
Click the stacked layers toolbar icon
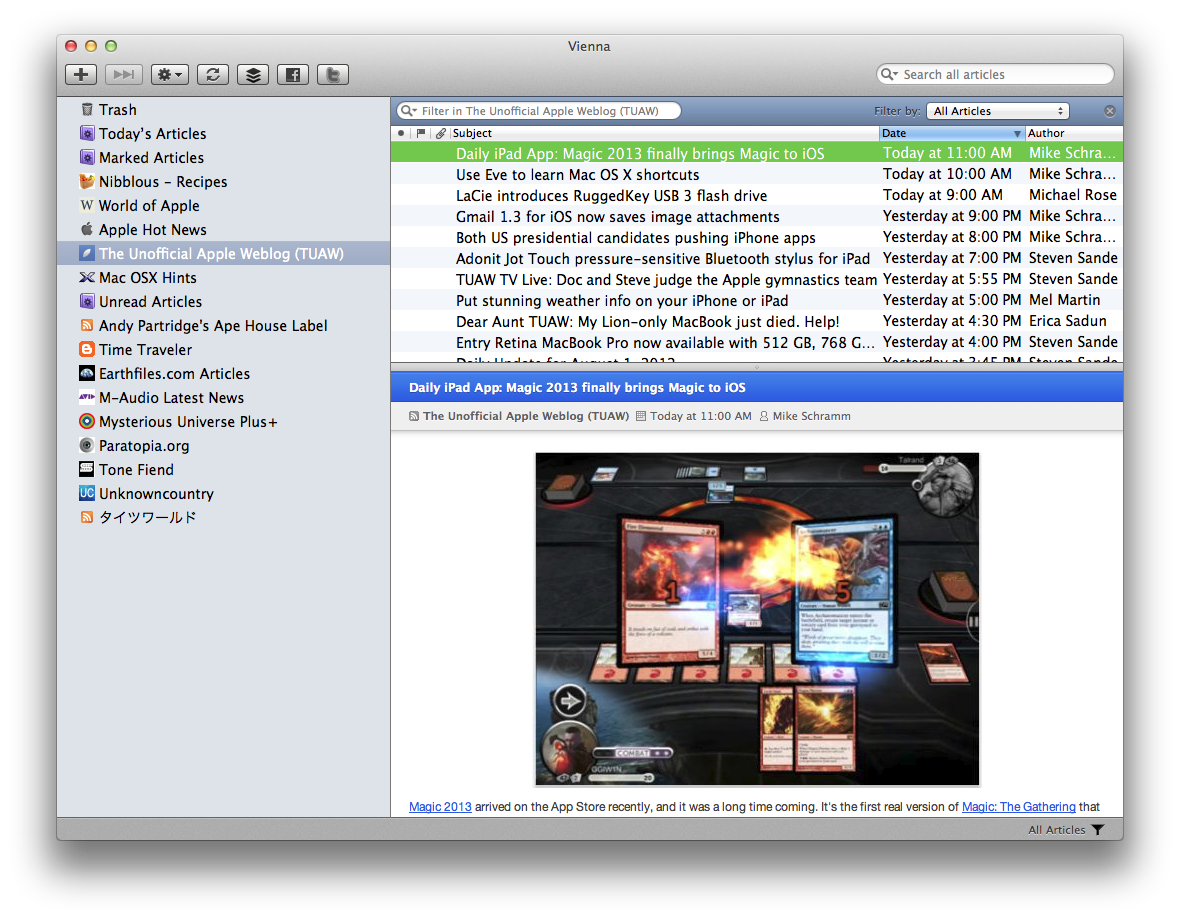[x=253, y=75]
